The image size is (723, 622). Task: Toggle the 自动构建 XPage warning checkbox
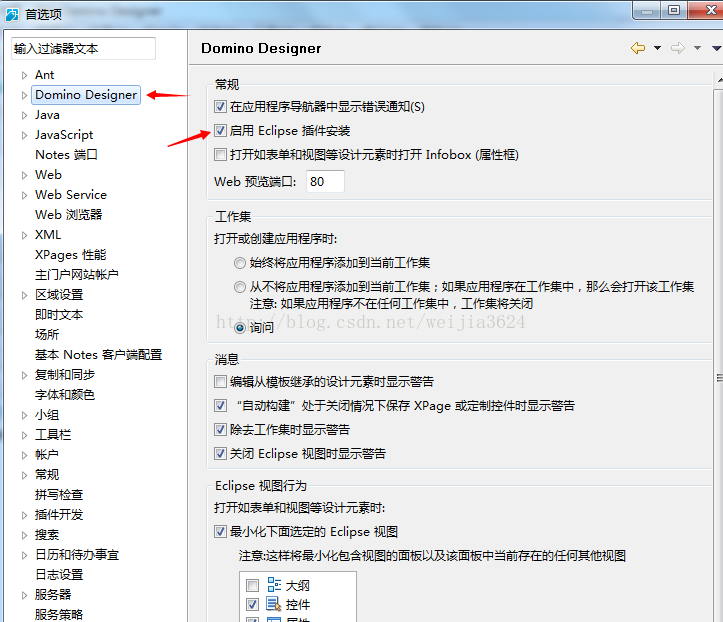click(220, 406)
